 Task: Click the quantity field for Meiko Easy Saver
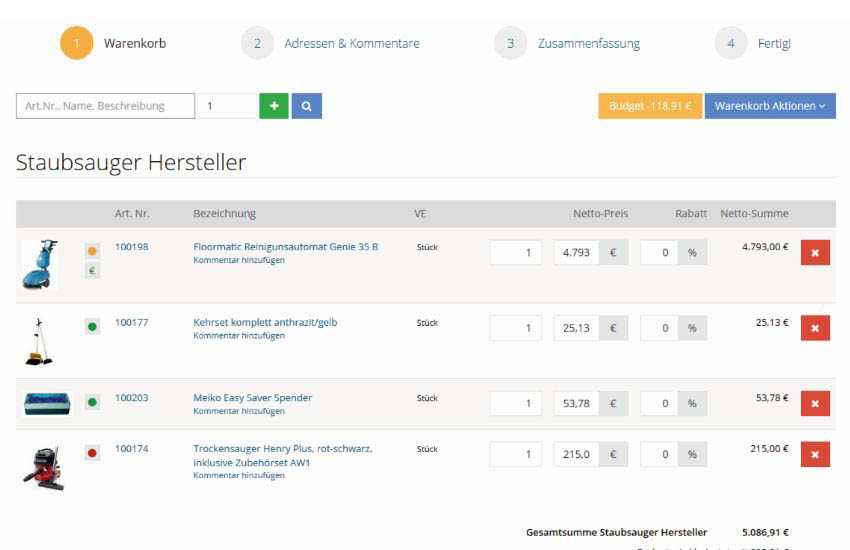[515, 403]
